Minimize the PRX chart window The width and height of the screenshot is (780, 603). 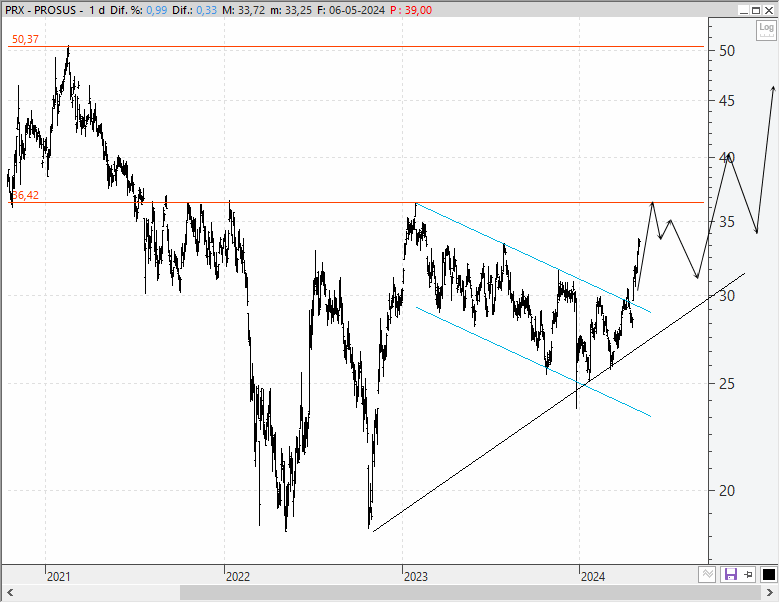(x=744, y=10)
